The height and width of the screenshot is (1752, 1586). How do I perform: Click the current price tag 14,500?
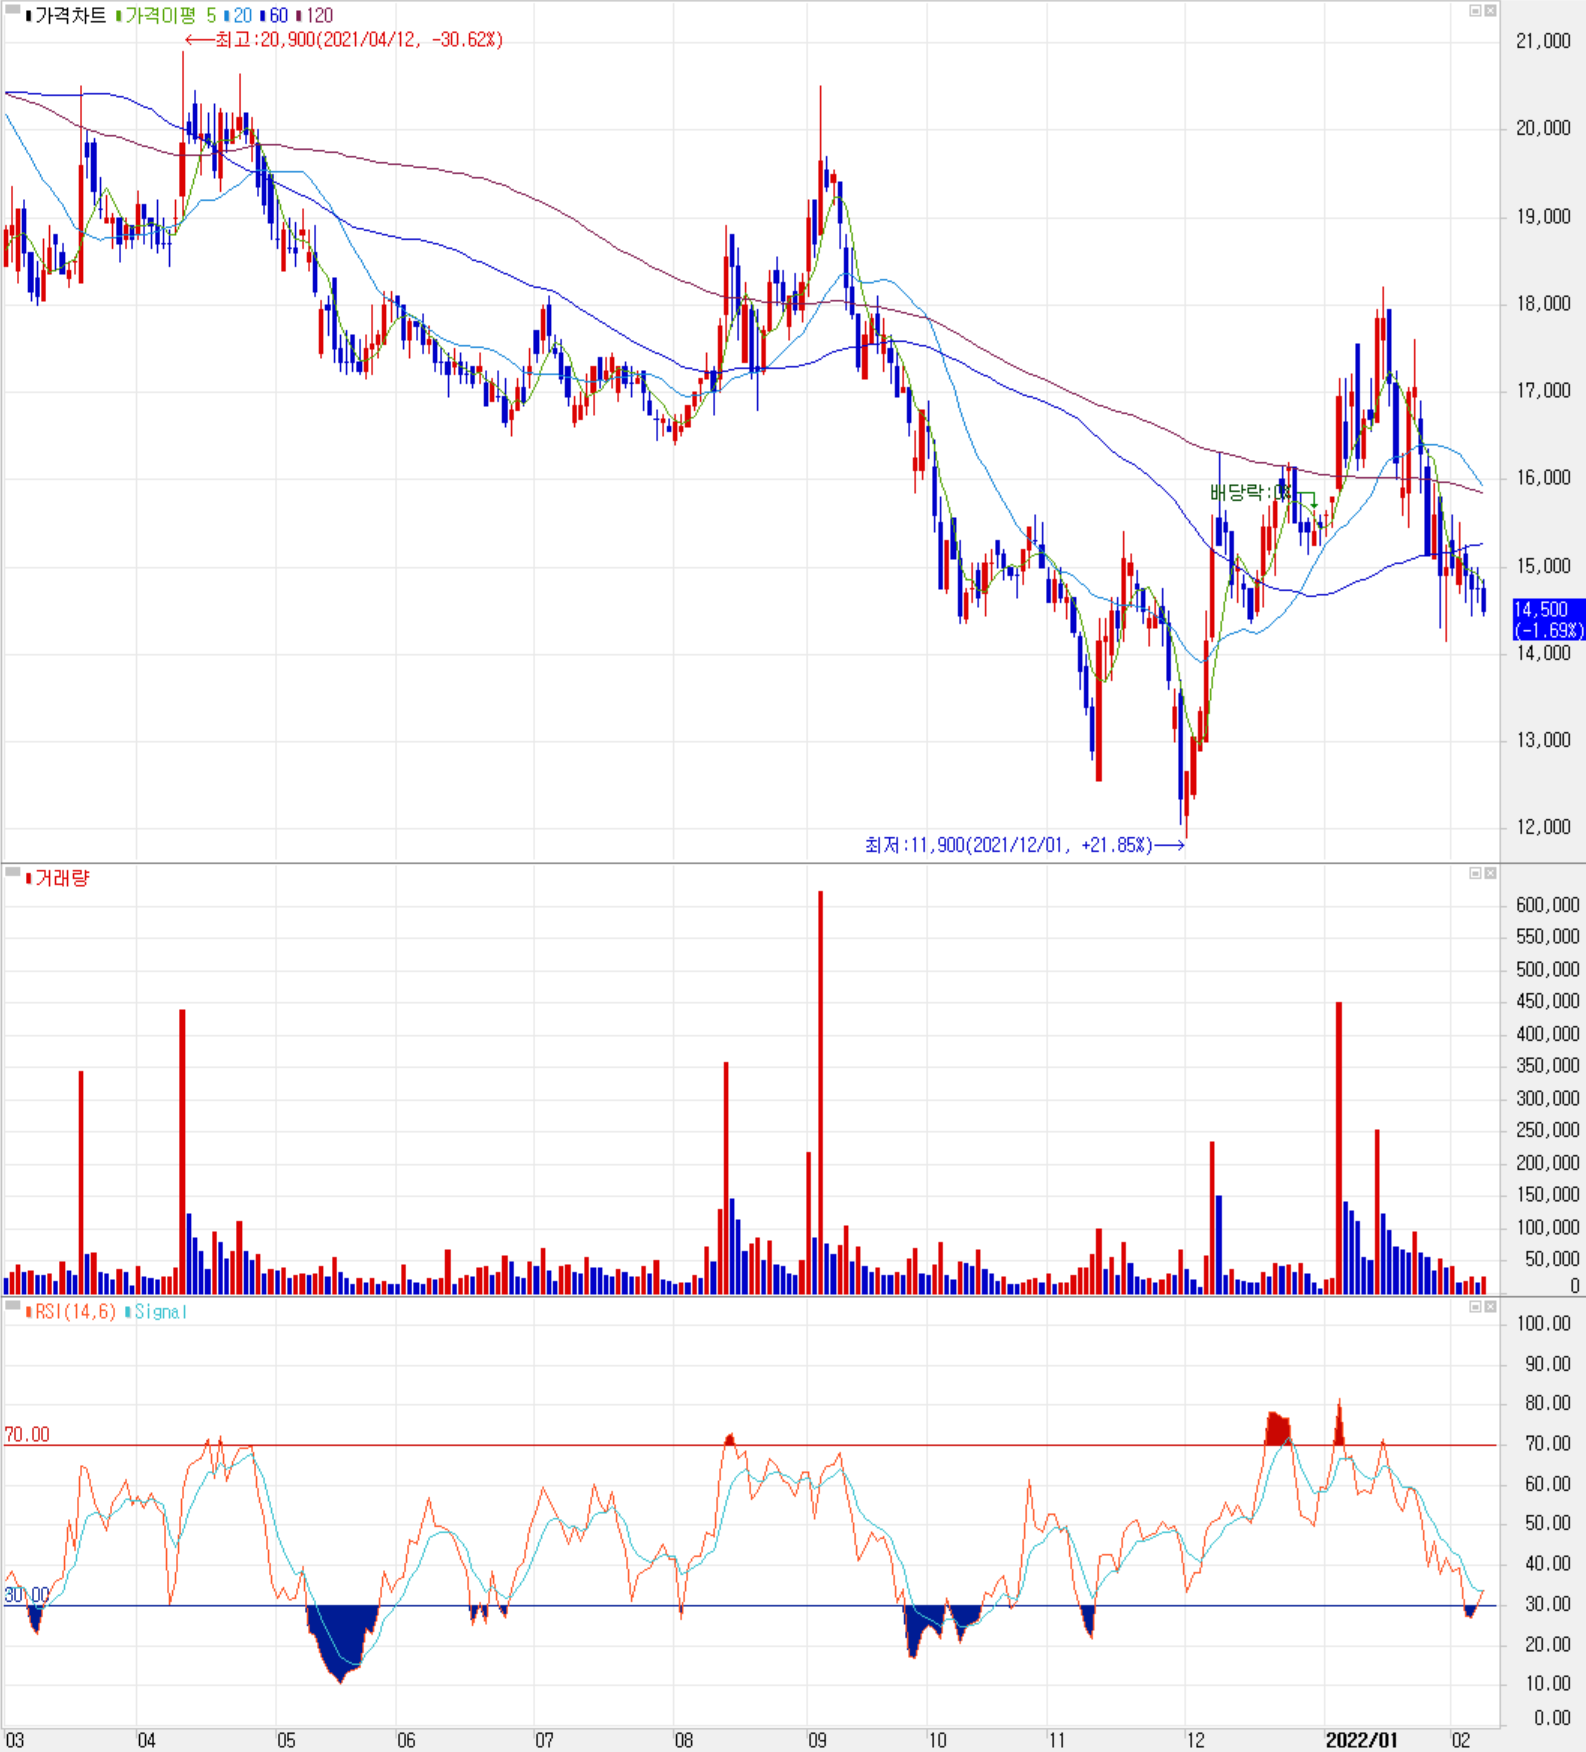pos(1549,619)
